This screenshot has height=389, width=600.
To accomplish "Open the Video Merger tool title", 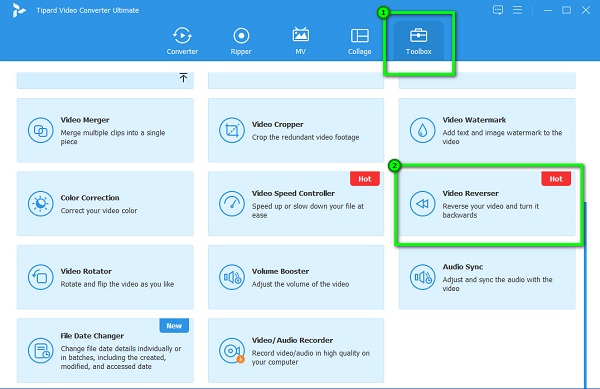I will (85, 120).
